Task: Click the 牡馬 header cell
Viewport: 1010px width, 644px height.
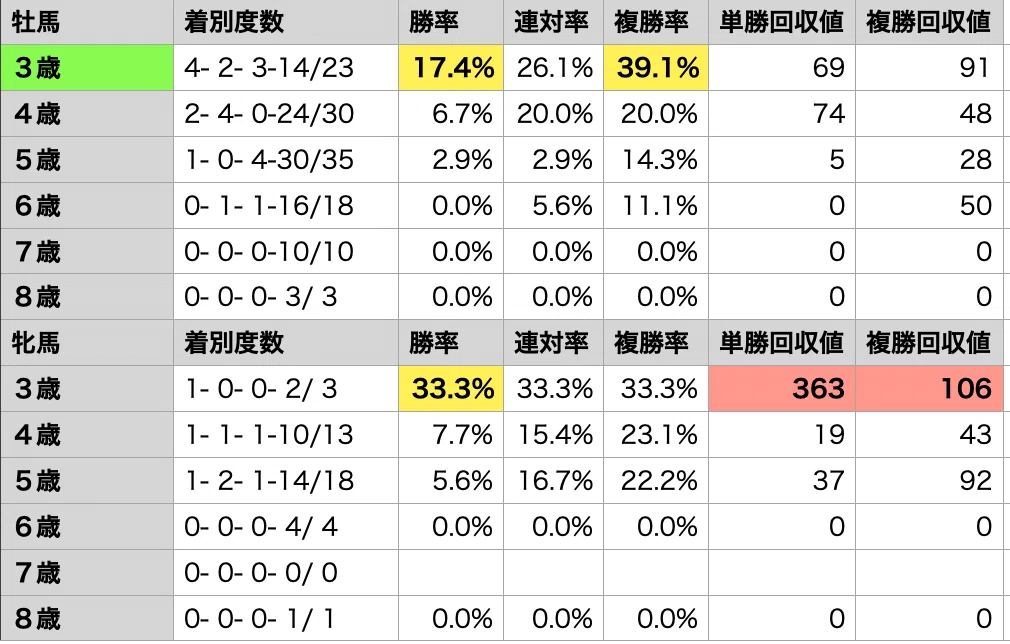Action: (87, 22)
